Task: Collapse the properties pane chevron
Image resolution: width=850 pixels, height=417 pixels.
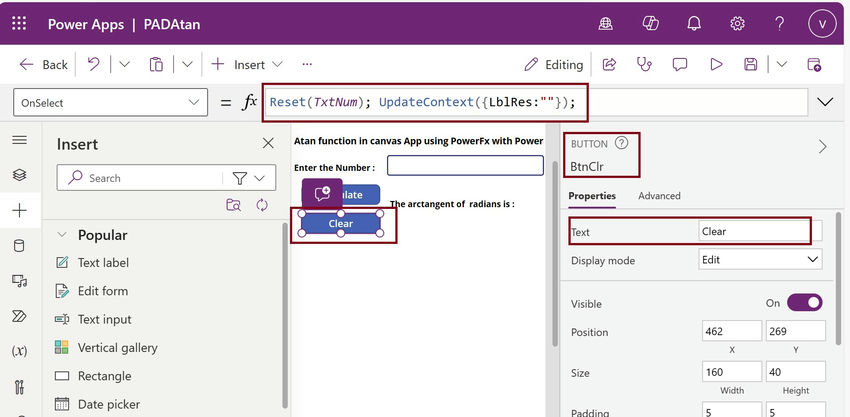Action: (823, 147)
